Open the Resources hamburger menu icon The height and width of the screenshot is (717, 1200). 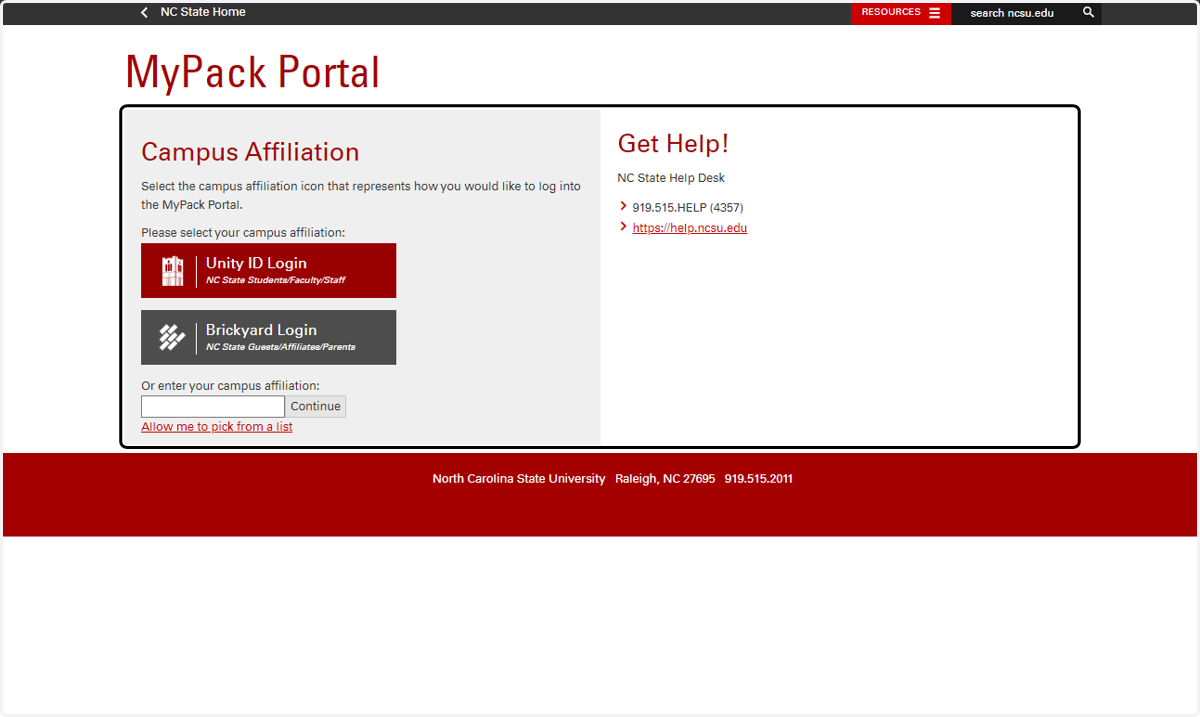click(934, 13)
